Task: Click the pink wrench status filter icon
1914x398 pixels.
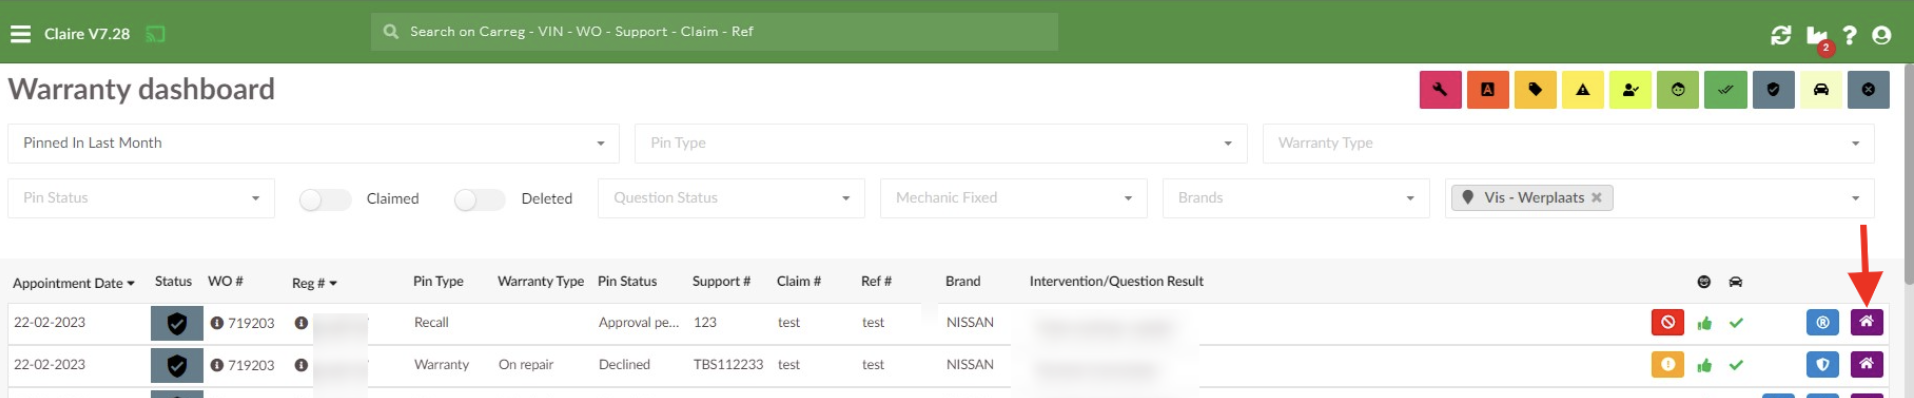Action: point(1440,90)
